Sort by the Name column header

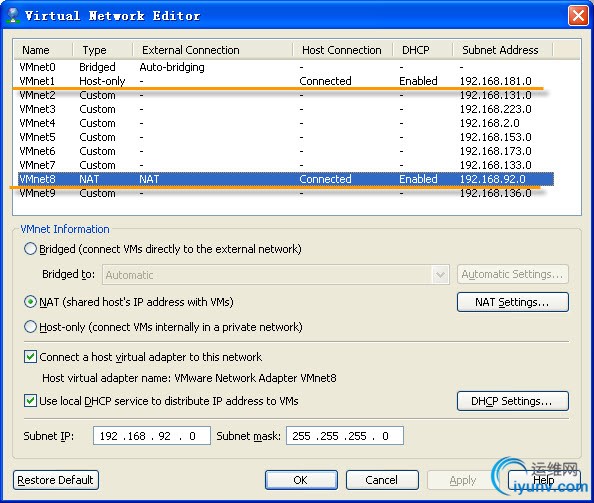(x=43, y=50)
